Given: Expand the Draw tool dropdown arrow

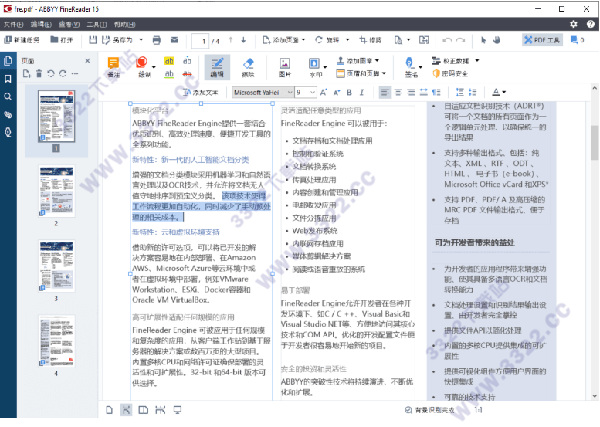Looking at the screenshot, I should 154,67.
